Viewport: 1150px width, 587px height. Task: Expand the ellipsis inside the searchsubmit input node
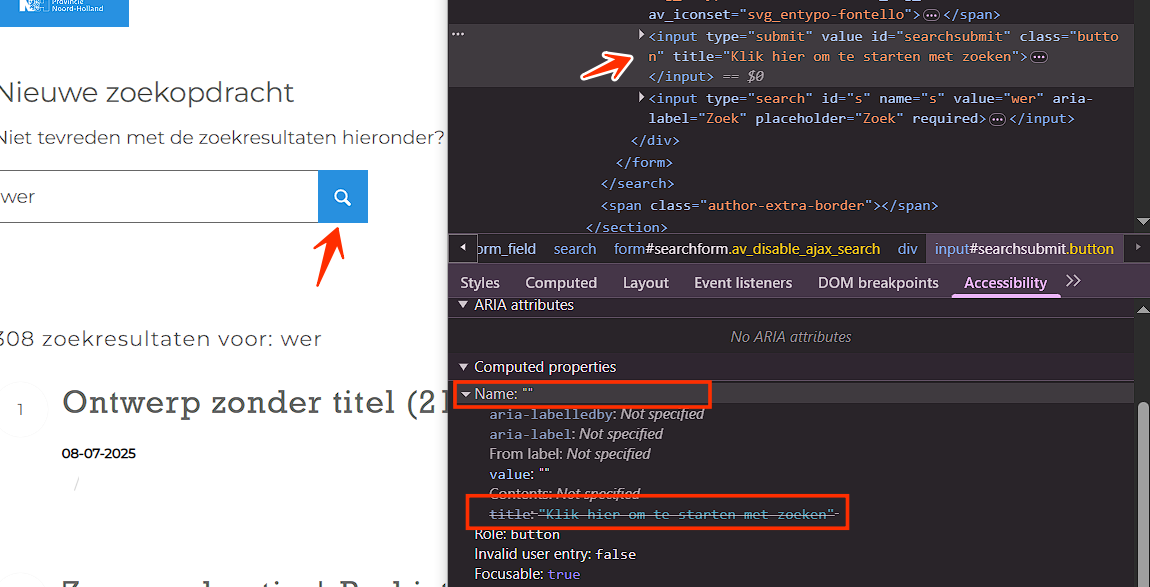pyautogui.click(x=1039, y=57)
